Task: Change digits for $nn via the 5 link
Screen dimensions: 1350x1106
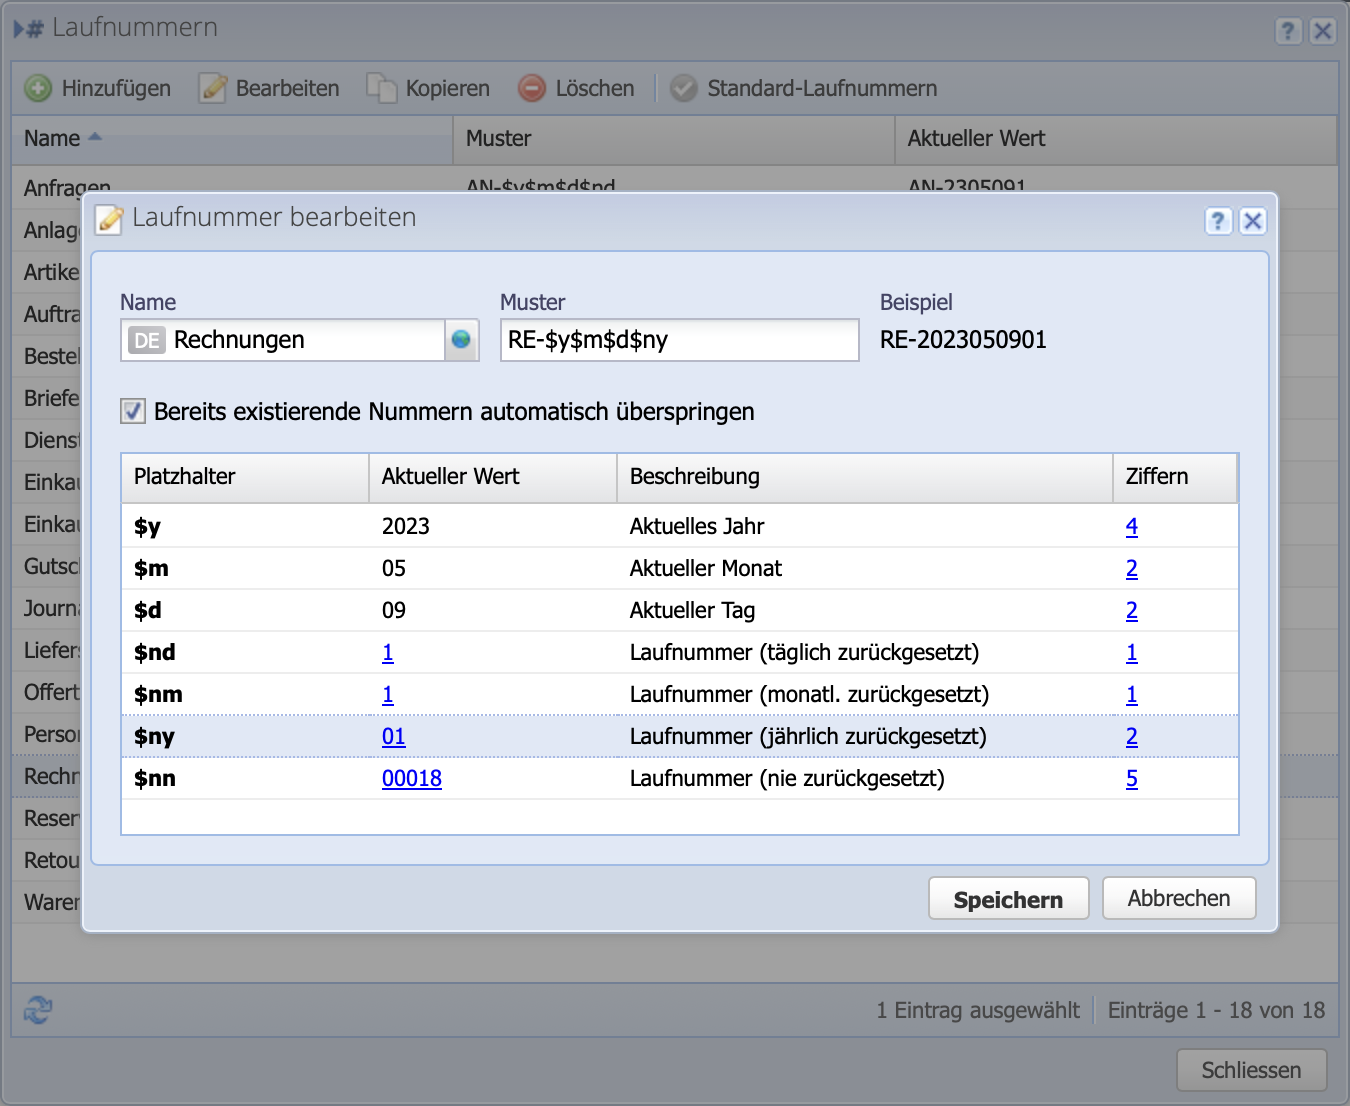Action: [1131, 778]
